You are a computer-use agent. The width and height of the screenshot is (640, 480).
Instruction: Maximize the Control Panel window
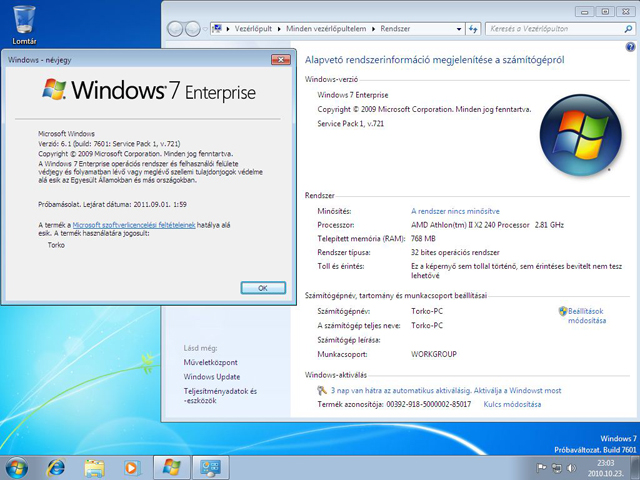[x=605, y=11]
